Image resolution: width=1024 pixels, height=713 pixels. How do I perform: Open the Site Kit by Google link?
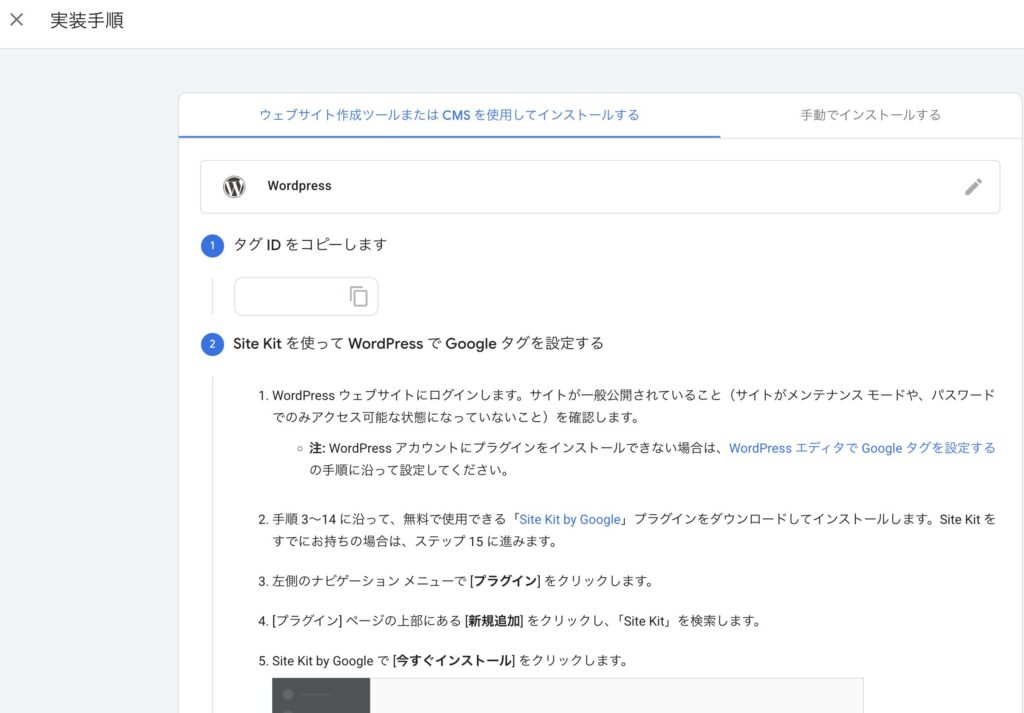click(x=569, y=520)
